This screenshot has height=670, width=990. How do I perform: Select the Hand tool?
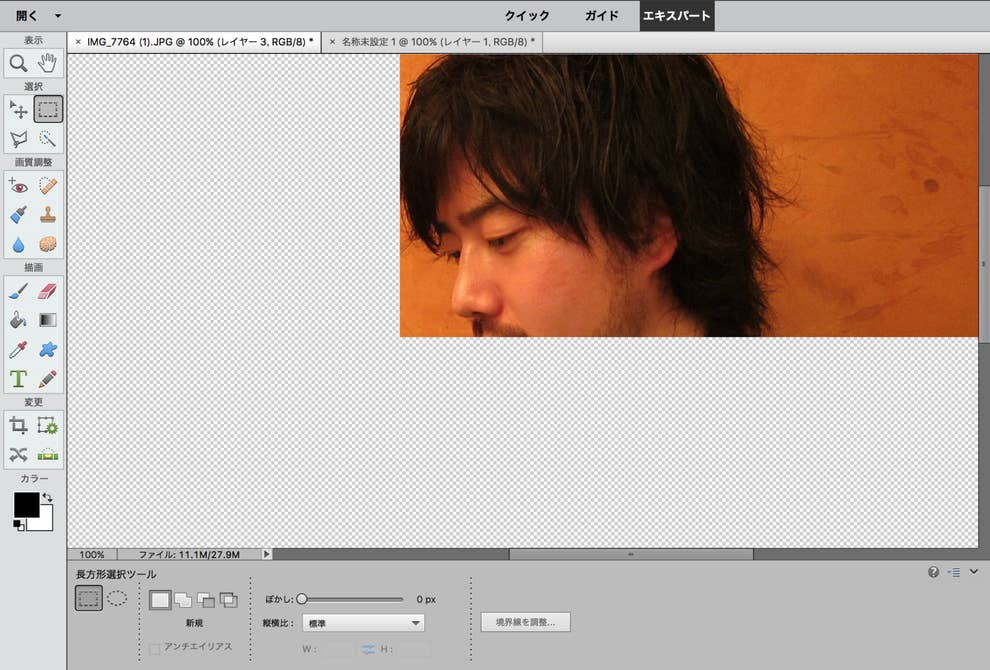[48, 64]
